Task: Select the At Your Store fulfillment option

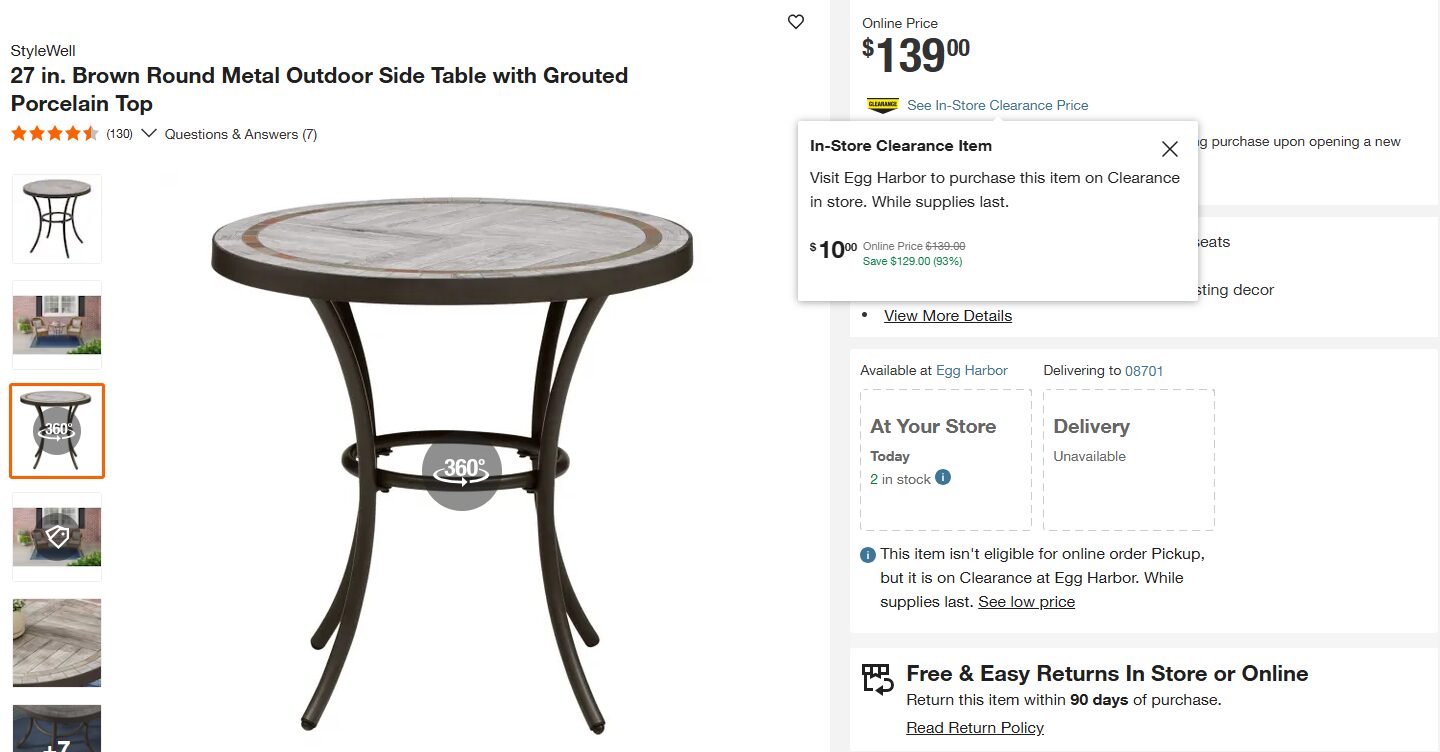Action: 945,459
